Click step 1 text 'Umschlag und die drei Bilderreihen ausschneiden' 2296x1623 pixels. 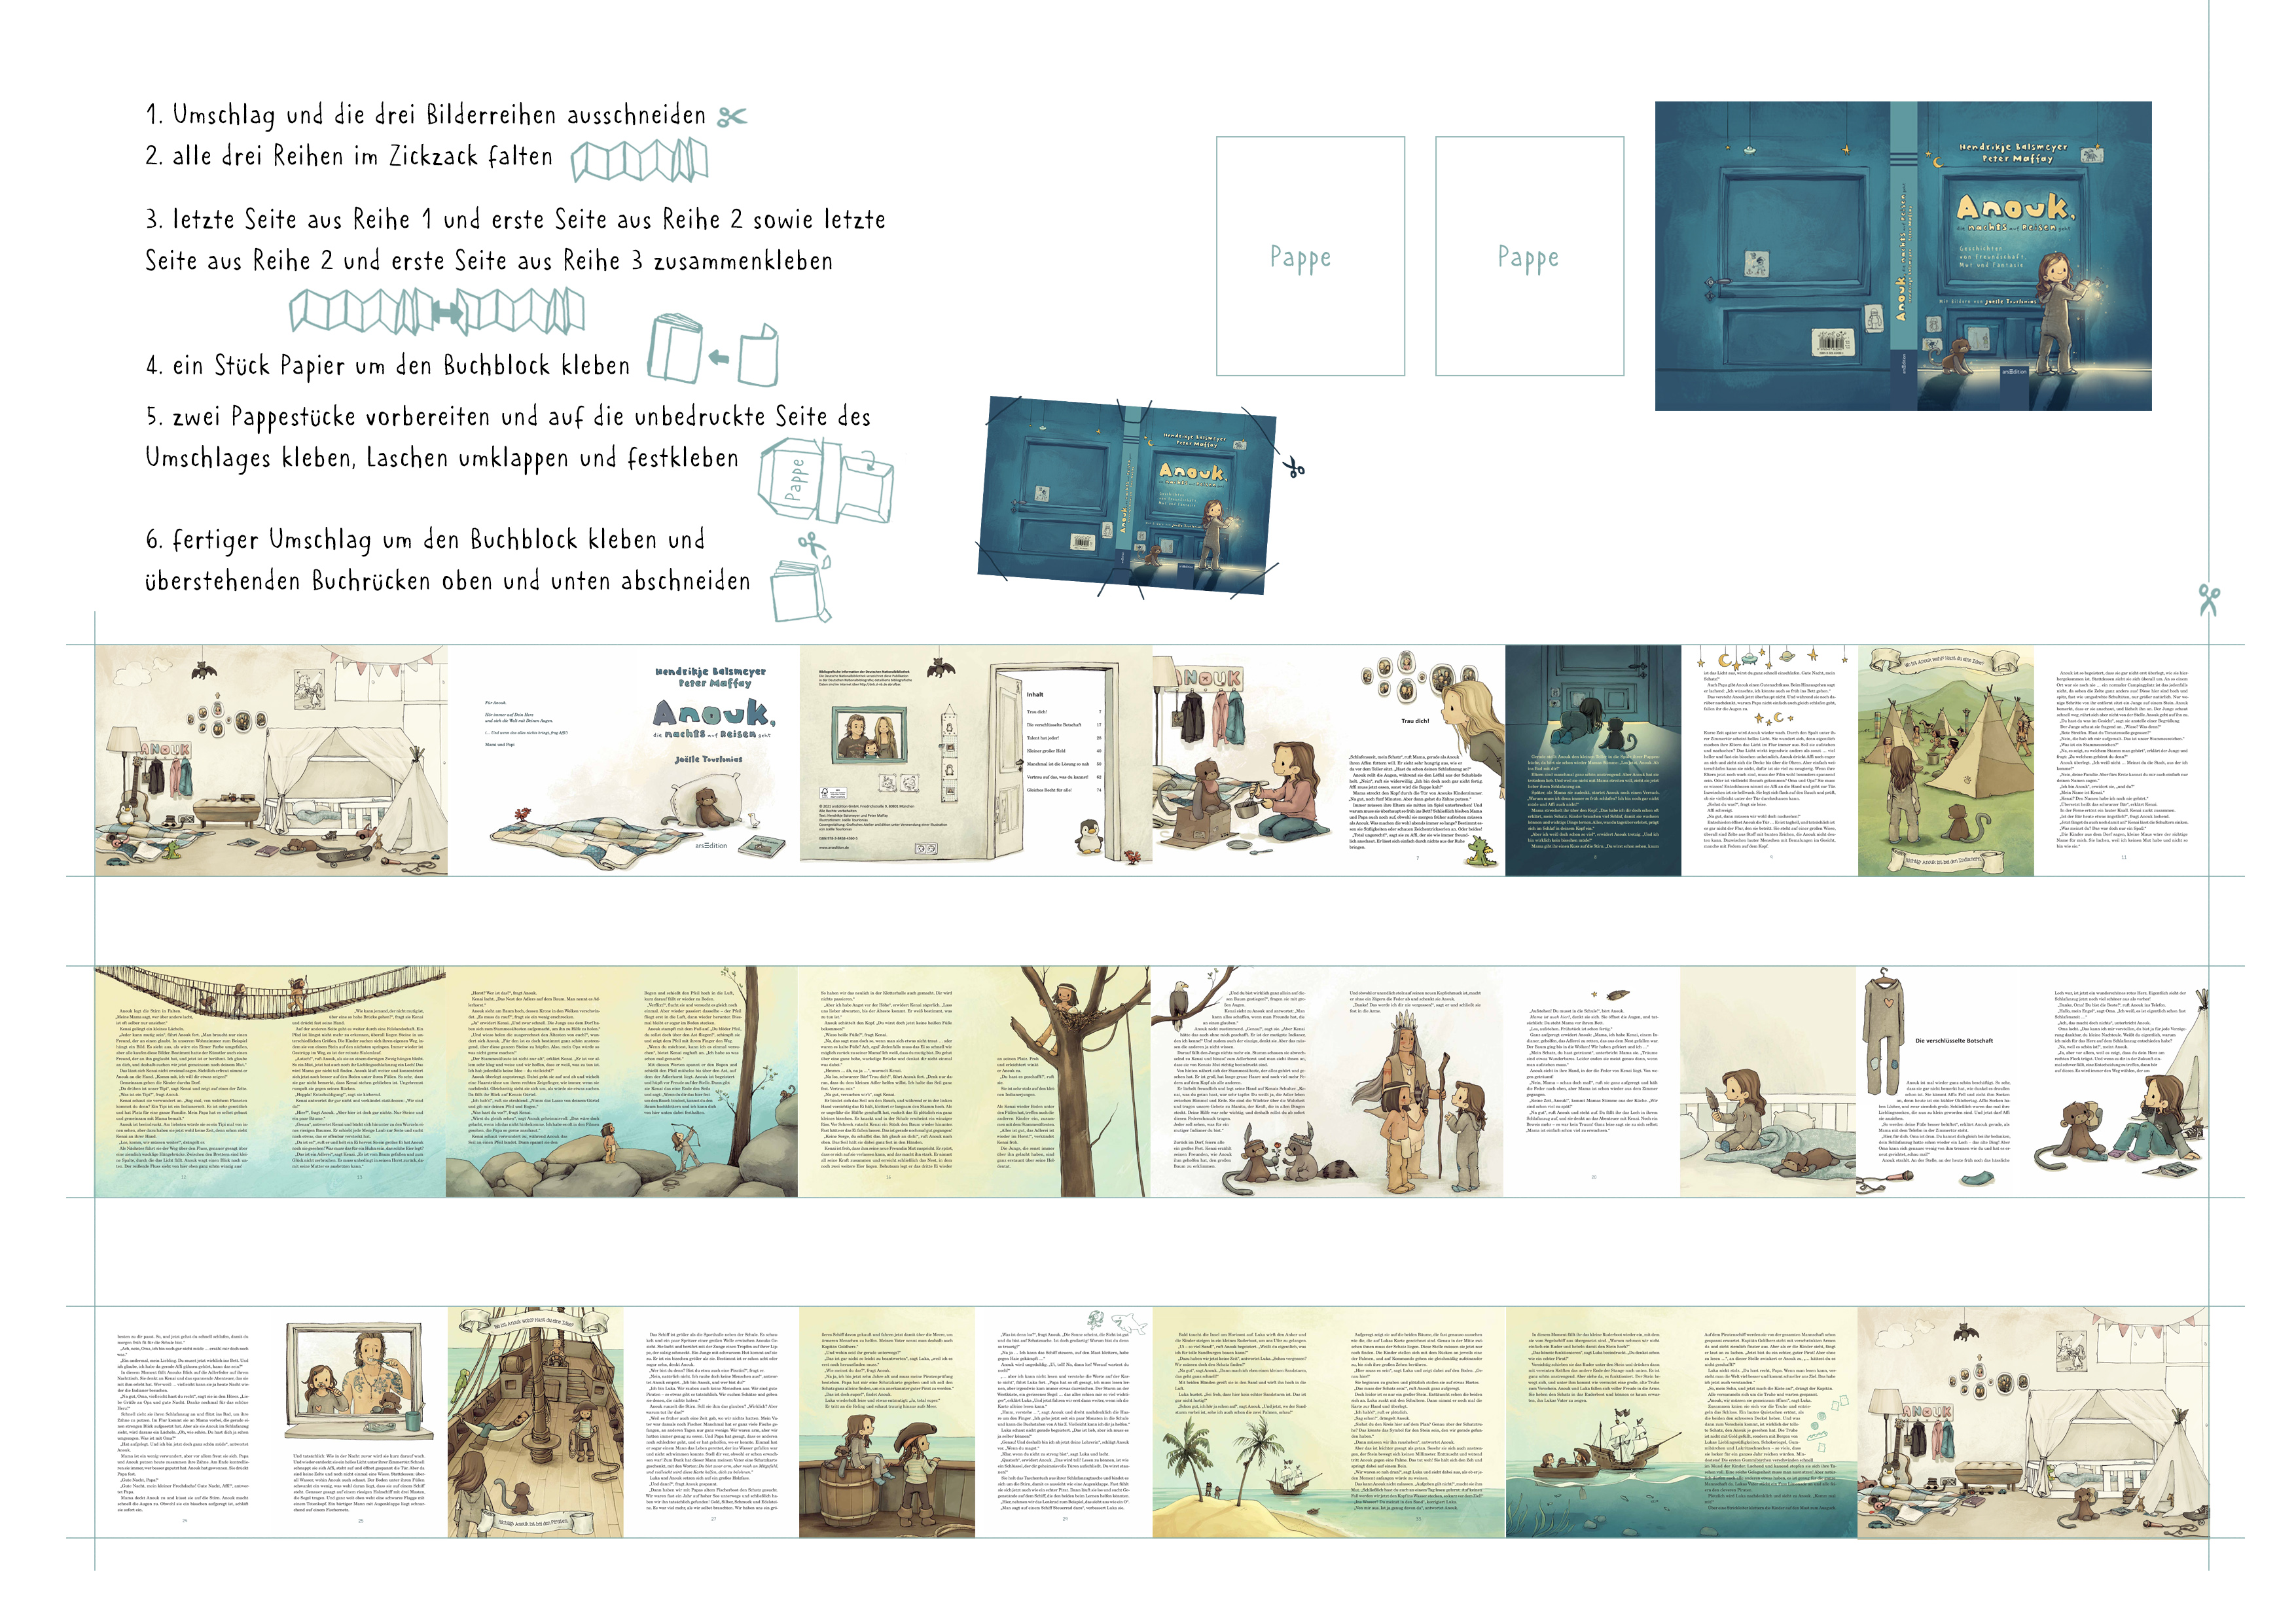[x=440, y=115]
